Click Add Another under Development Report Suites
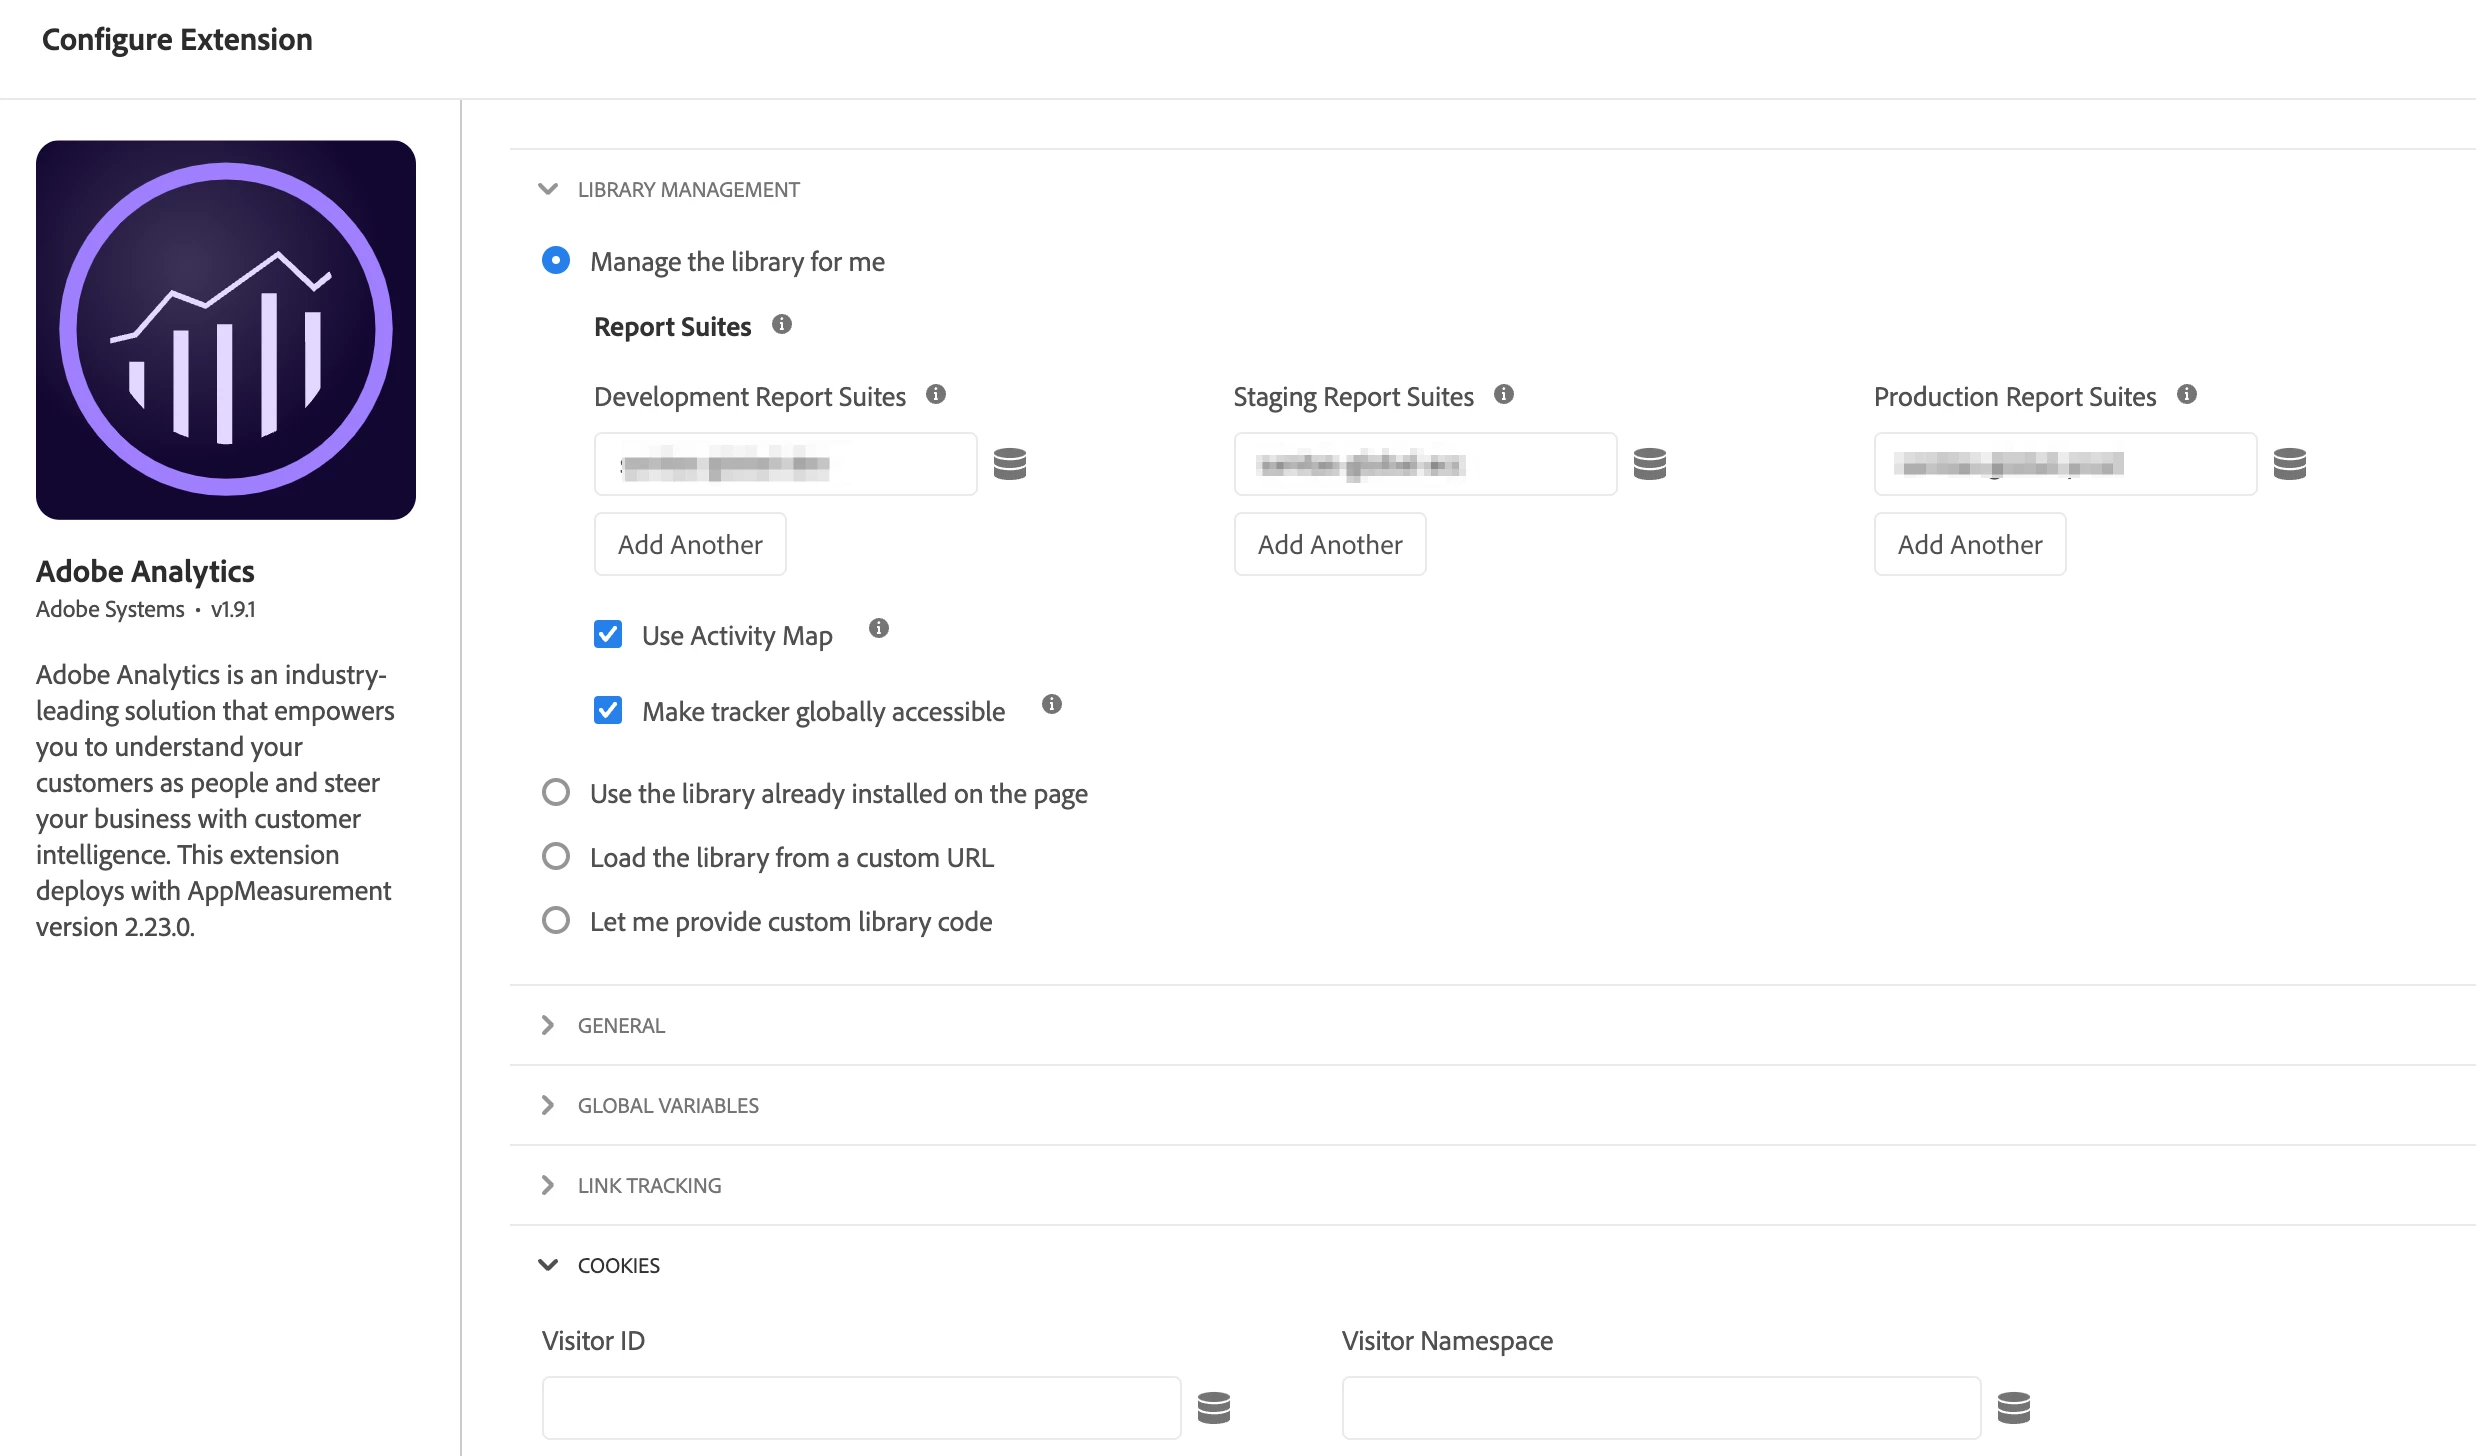Screen dimensions: 2476x1456 pos(690,544)
